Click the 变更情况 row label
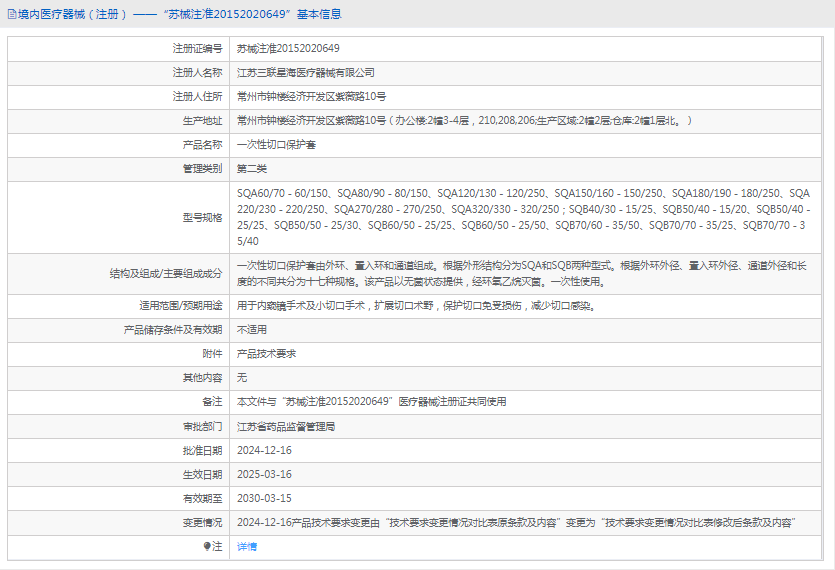This screenshot has height=570, width=835. coord(202,523)
